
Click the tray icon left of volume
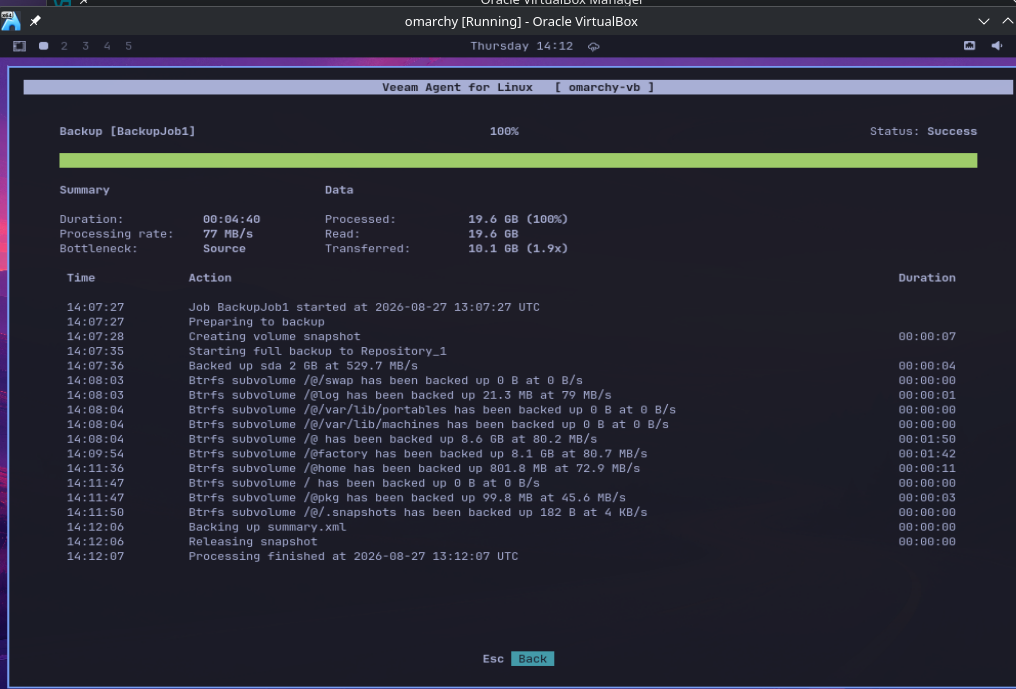point(969,45)
